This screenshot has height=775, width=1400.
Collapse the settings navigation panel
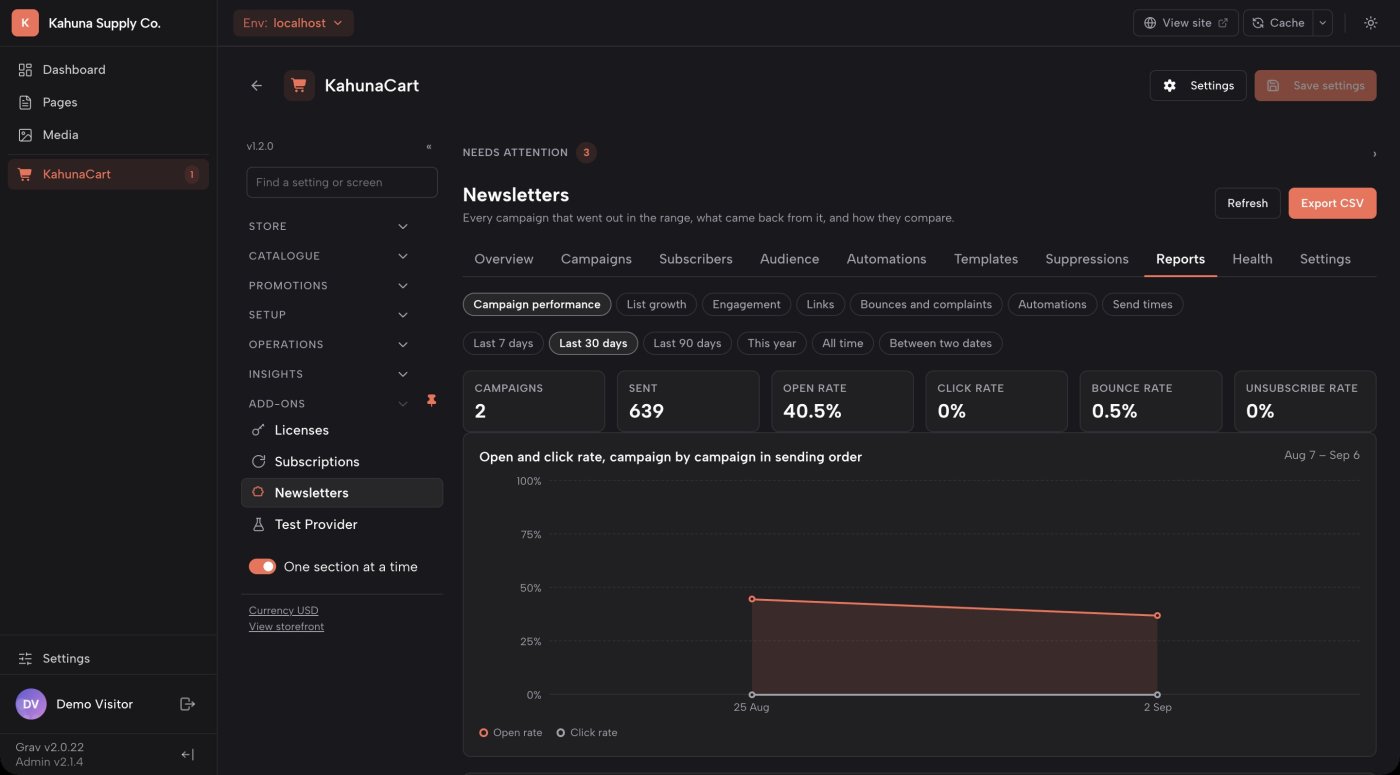pyautogui.click(x=429, y=146)
